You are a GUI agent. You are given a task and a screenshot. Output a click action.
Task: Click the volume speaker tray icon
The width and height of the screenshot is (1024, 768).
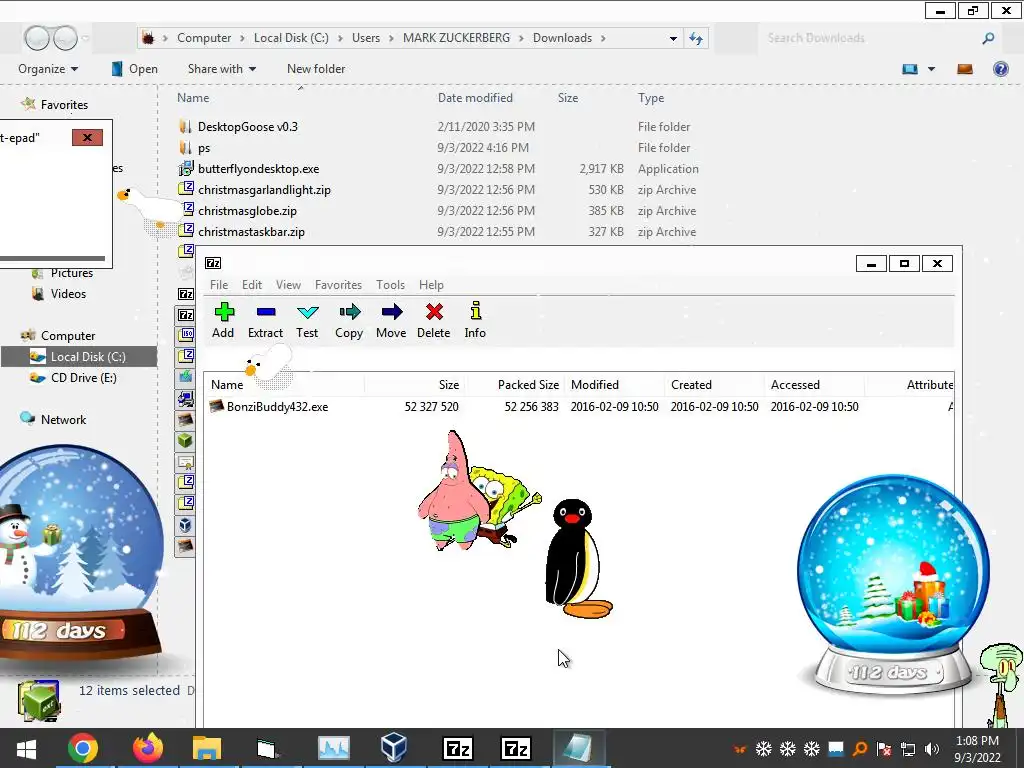pos(932,749)
